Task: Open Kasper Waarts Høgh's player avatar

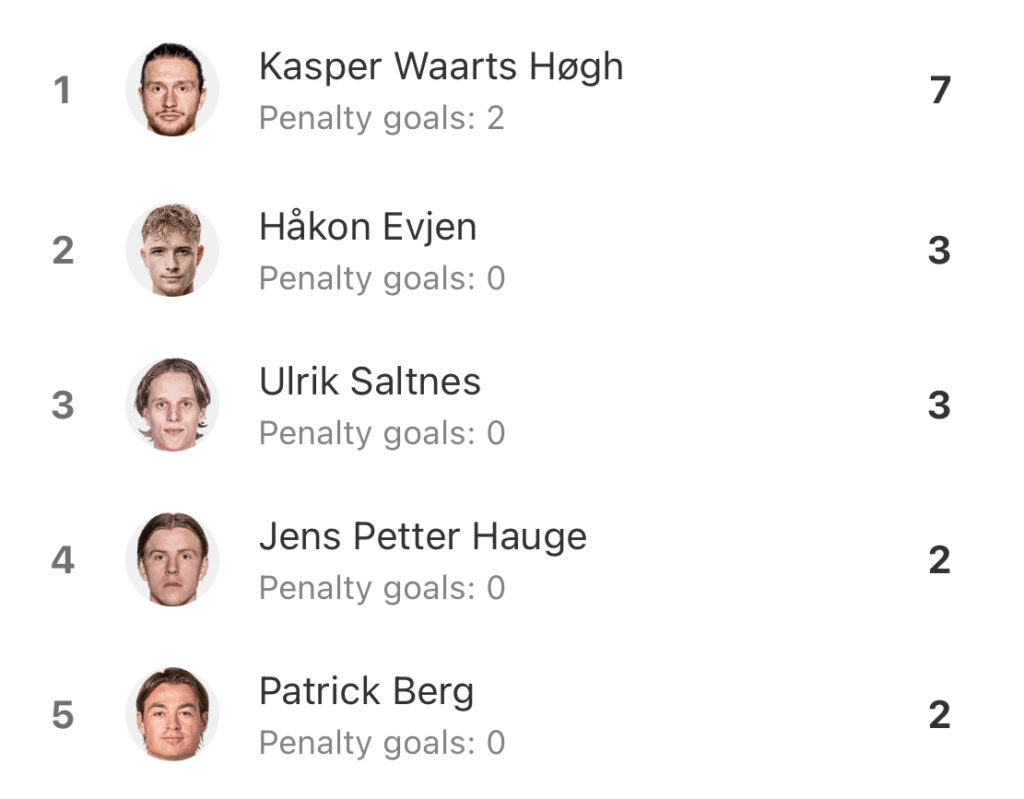Action: (172, 90)
